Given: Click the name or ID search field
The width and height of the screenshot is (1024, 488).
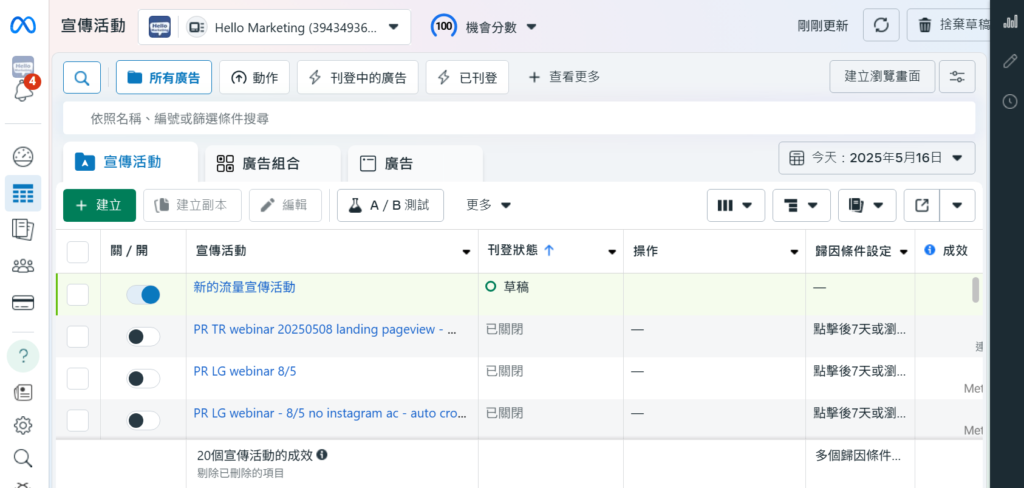Looking at the screenshot, I should coord(518,118).
